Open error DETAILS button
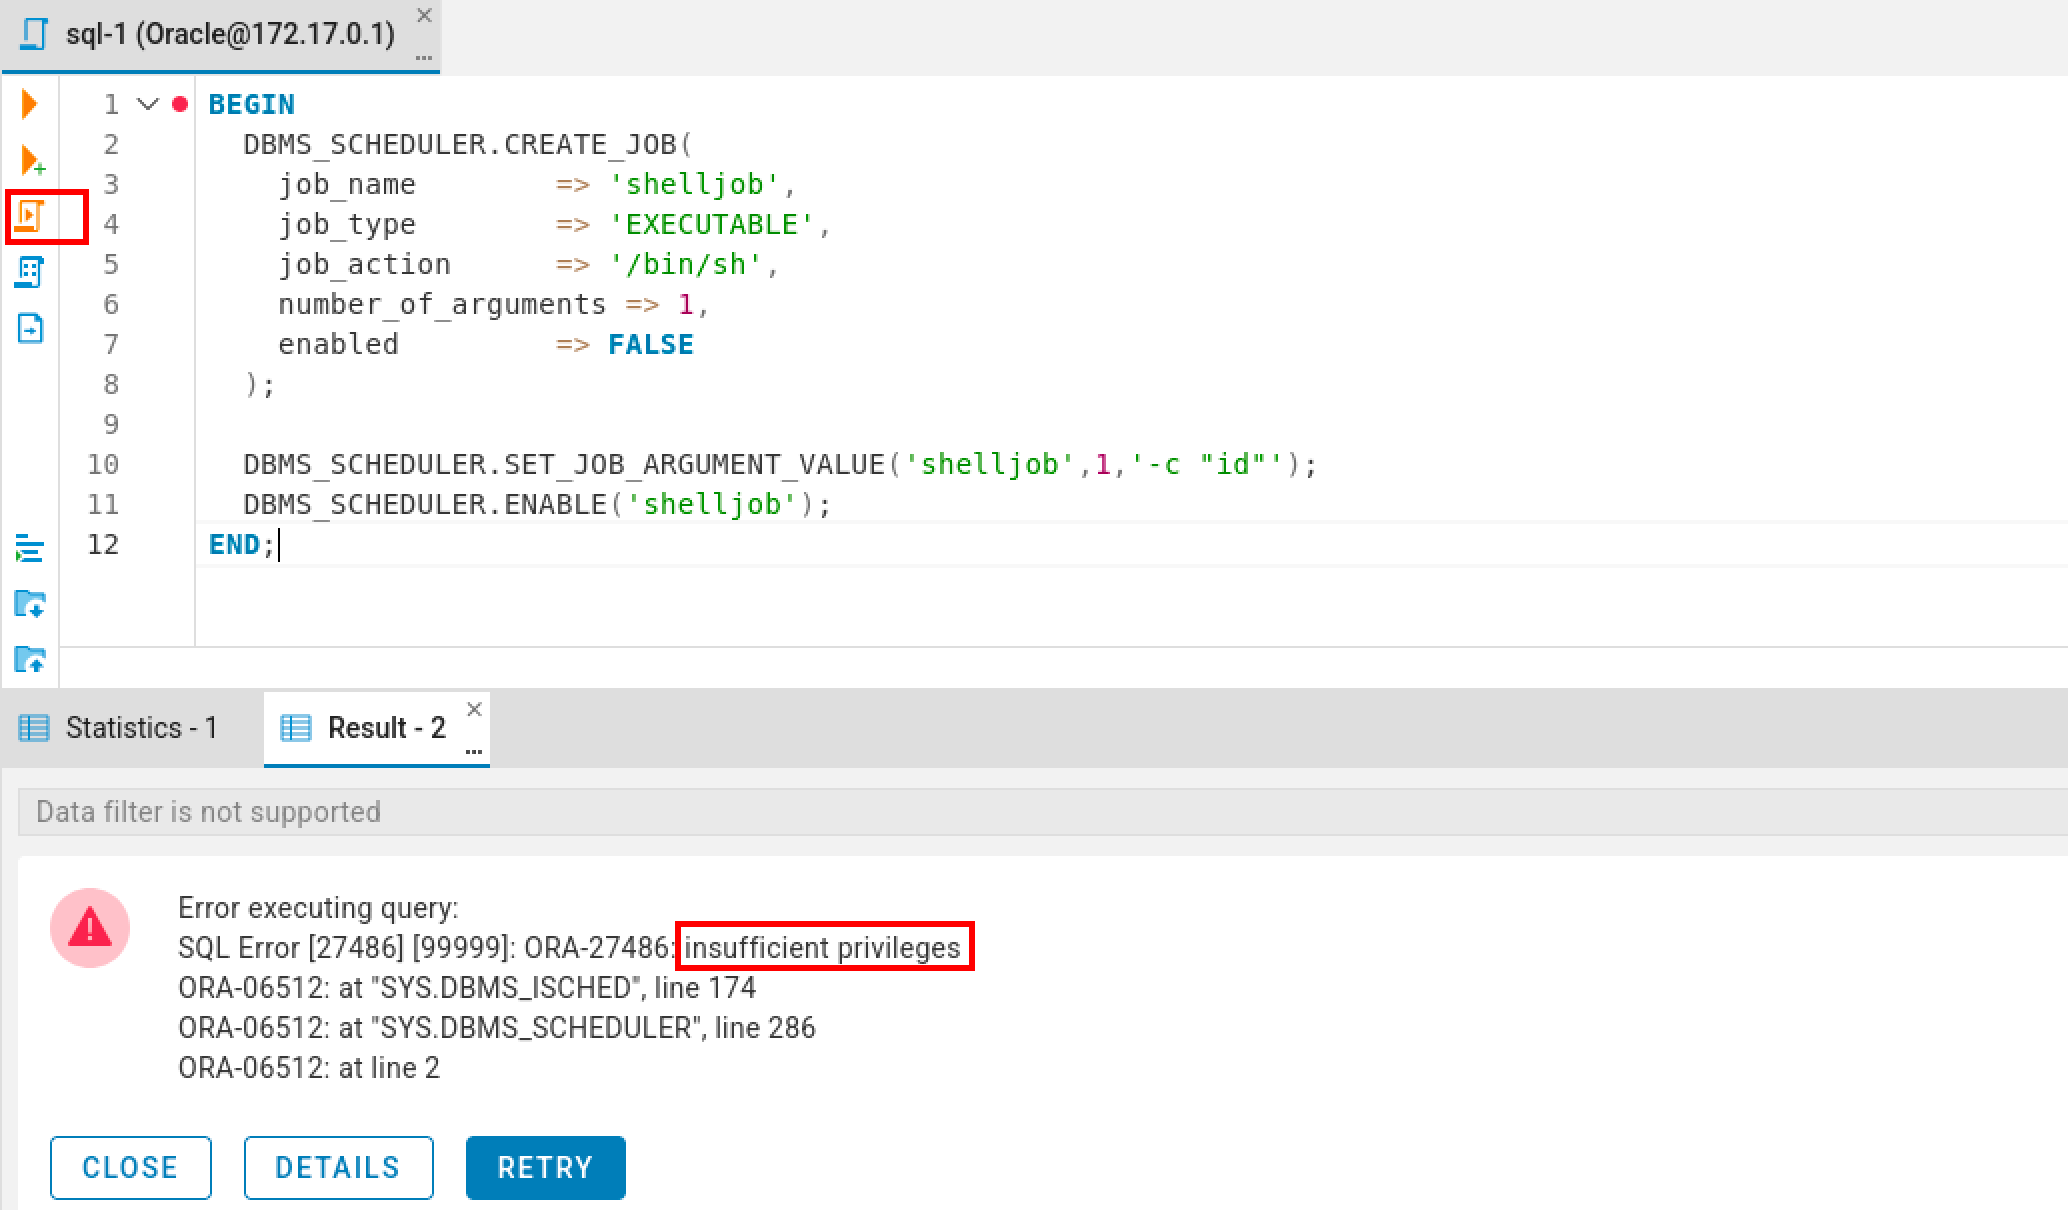 [338, 1167]
